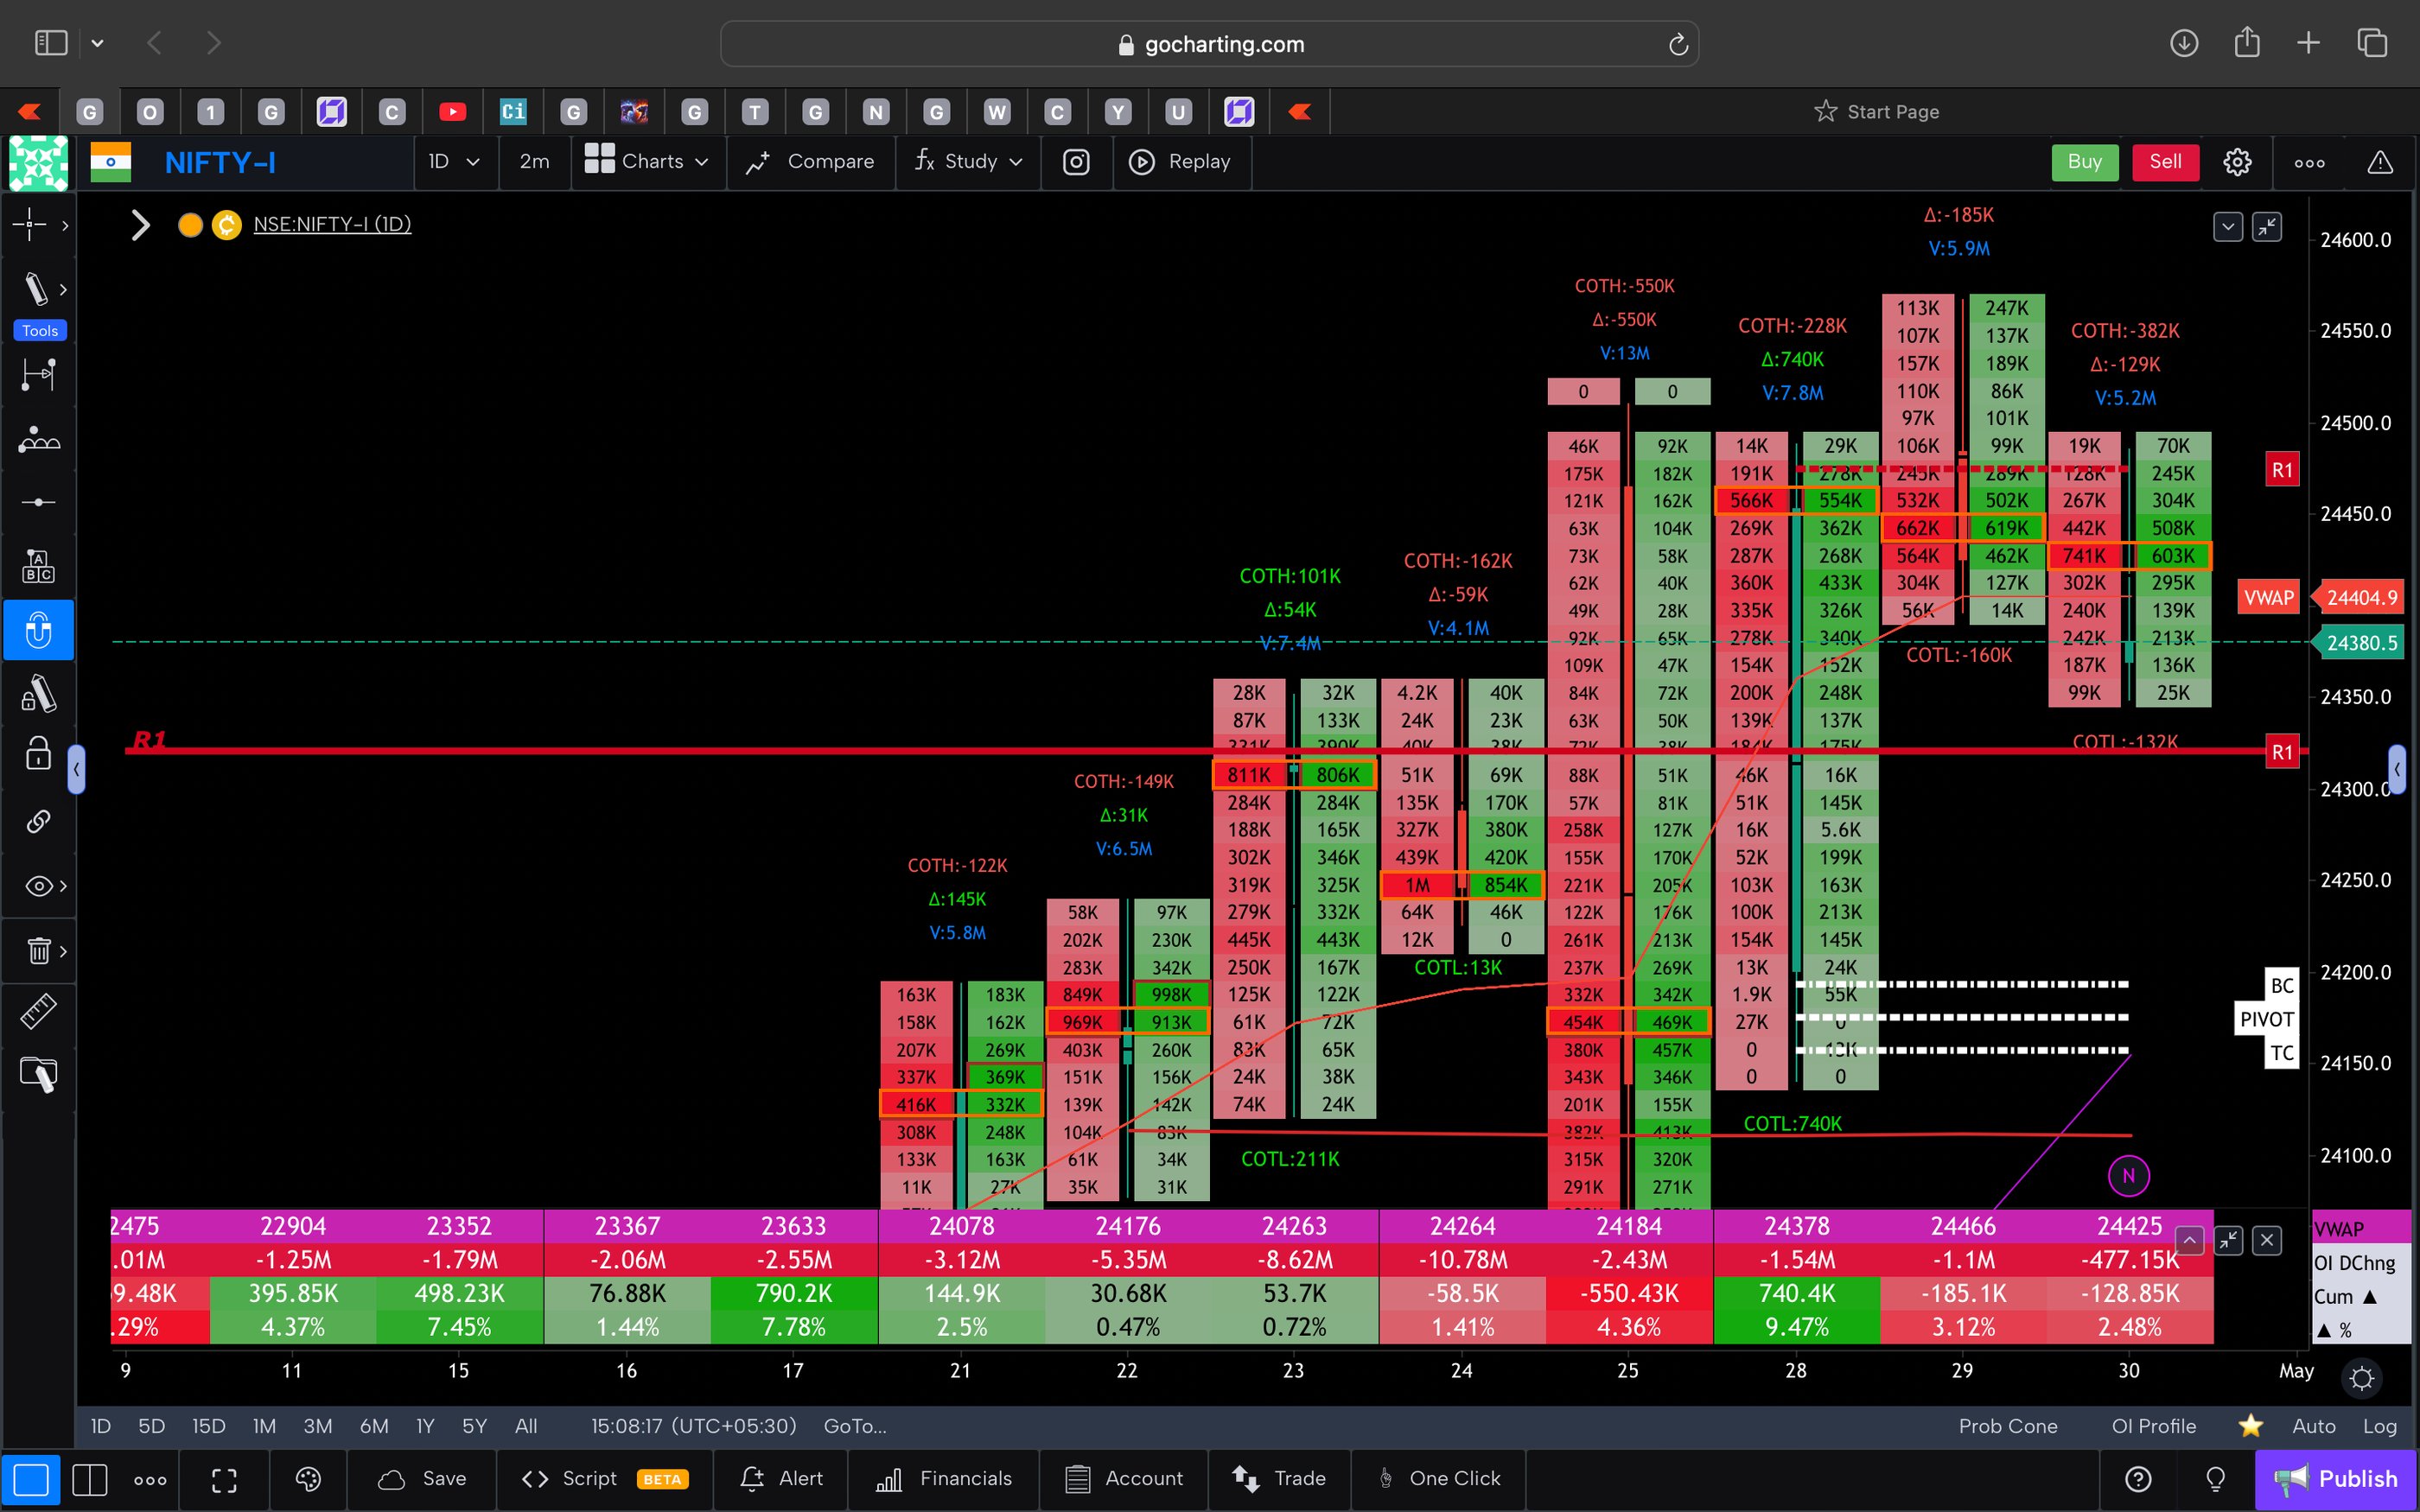Click the green Buy button
This screenshot has height=1512, width=2420.
tap(2085, 161)
